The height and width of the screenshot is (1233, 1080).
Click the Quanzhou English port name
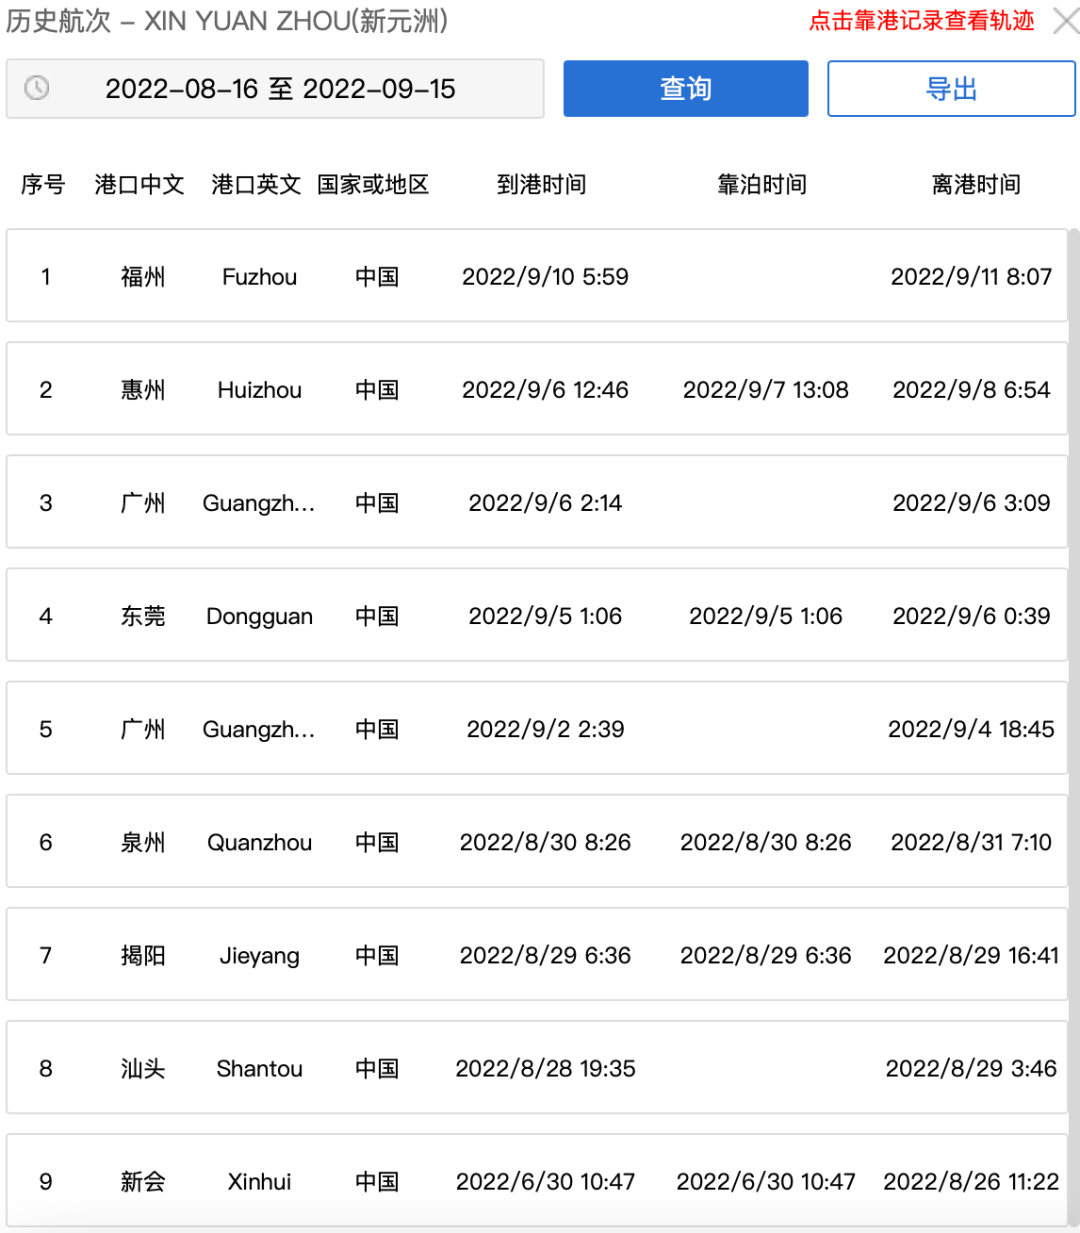click(259, 842)
